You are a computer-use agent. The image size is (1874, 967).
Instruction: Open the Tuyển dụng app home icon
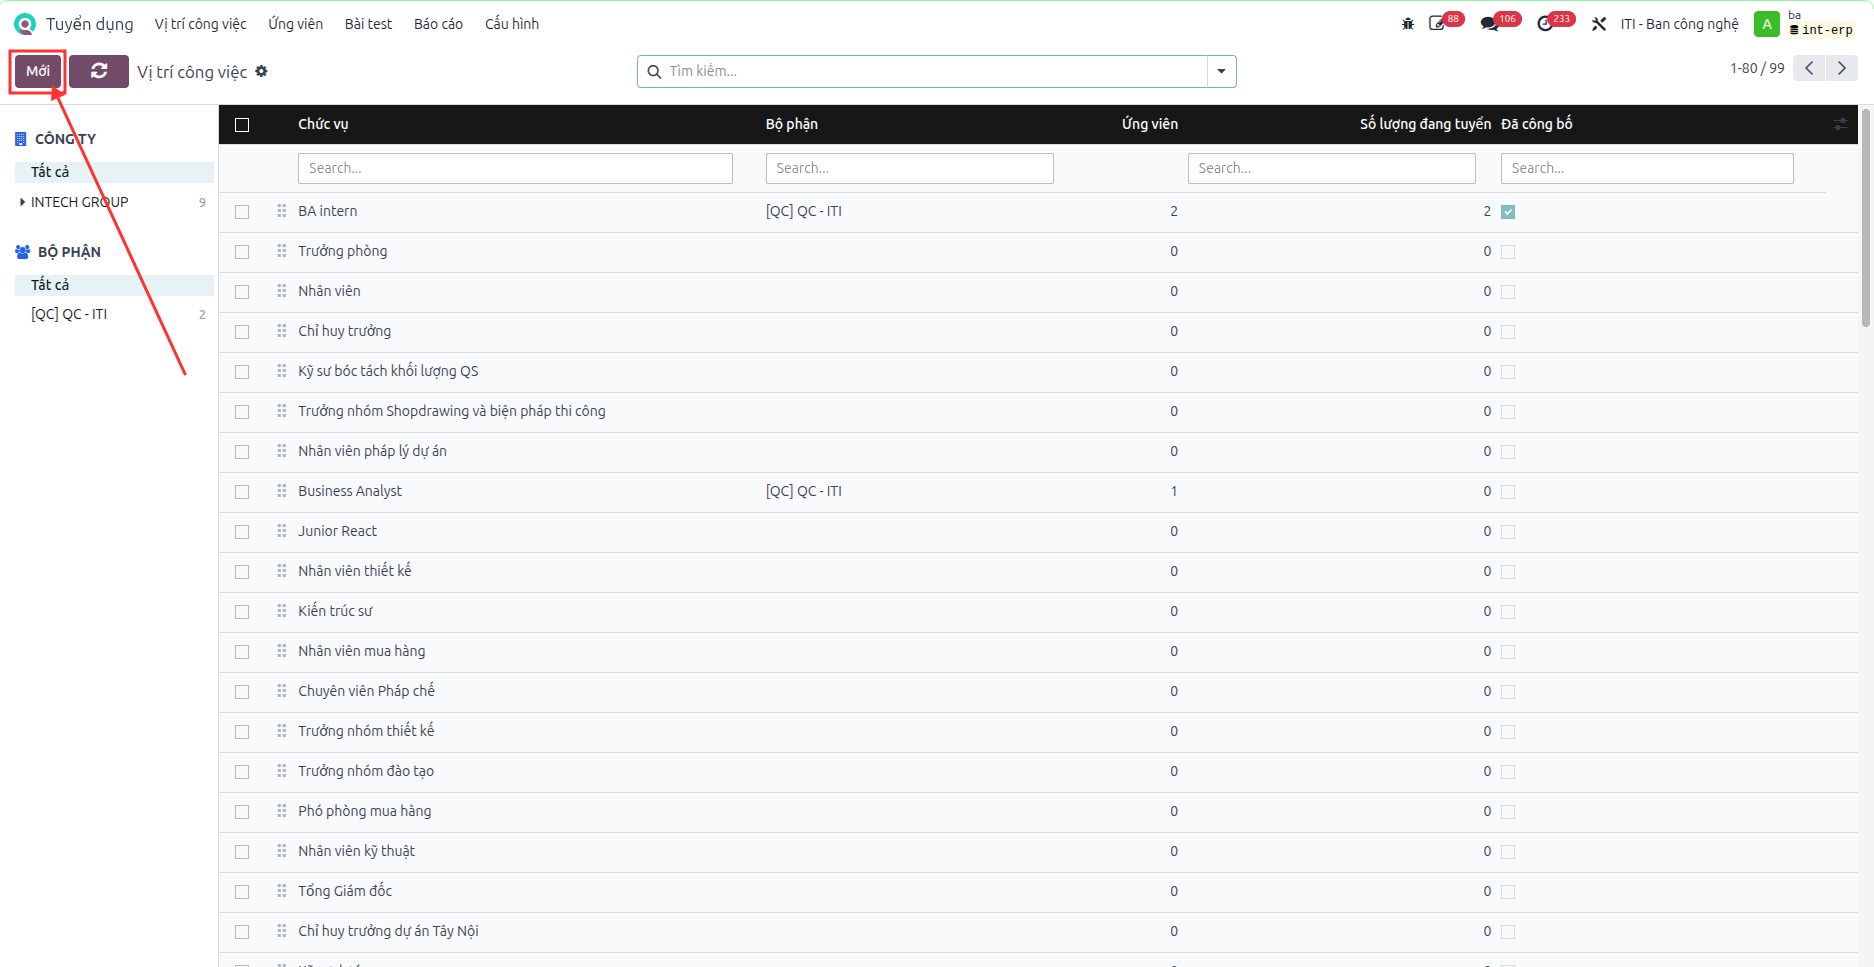[x=25, y=24]
